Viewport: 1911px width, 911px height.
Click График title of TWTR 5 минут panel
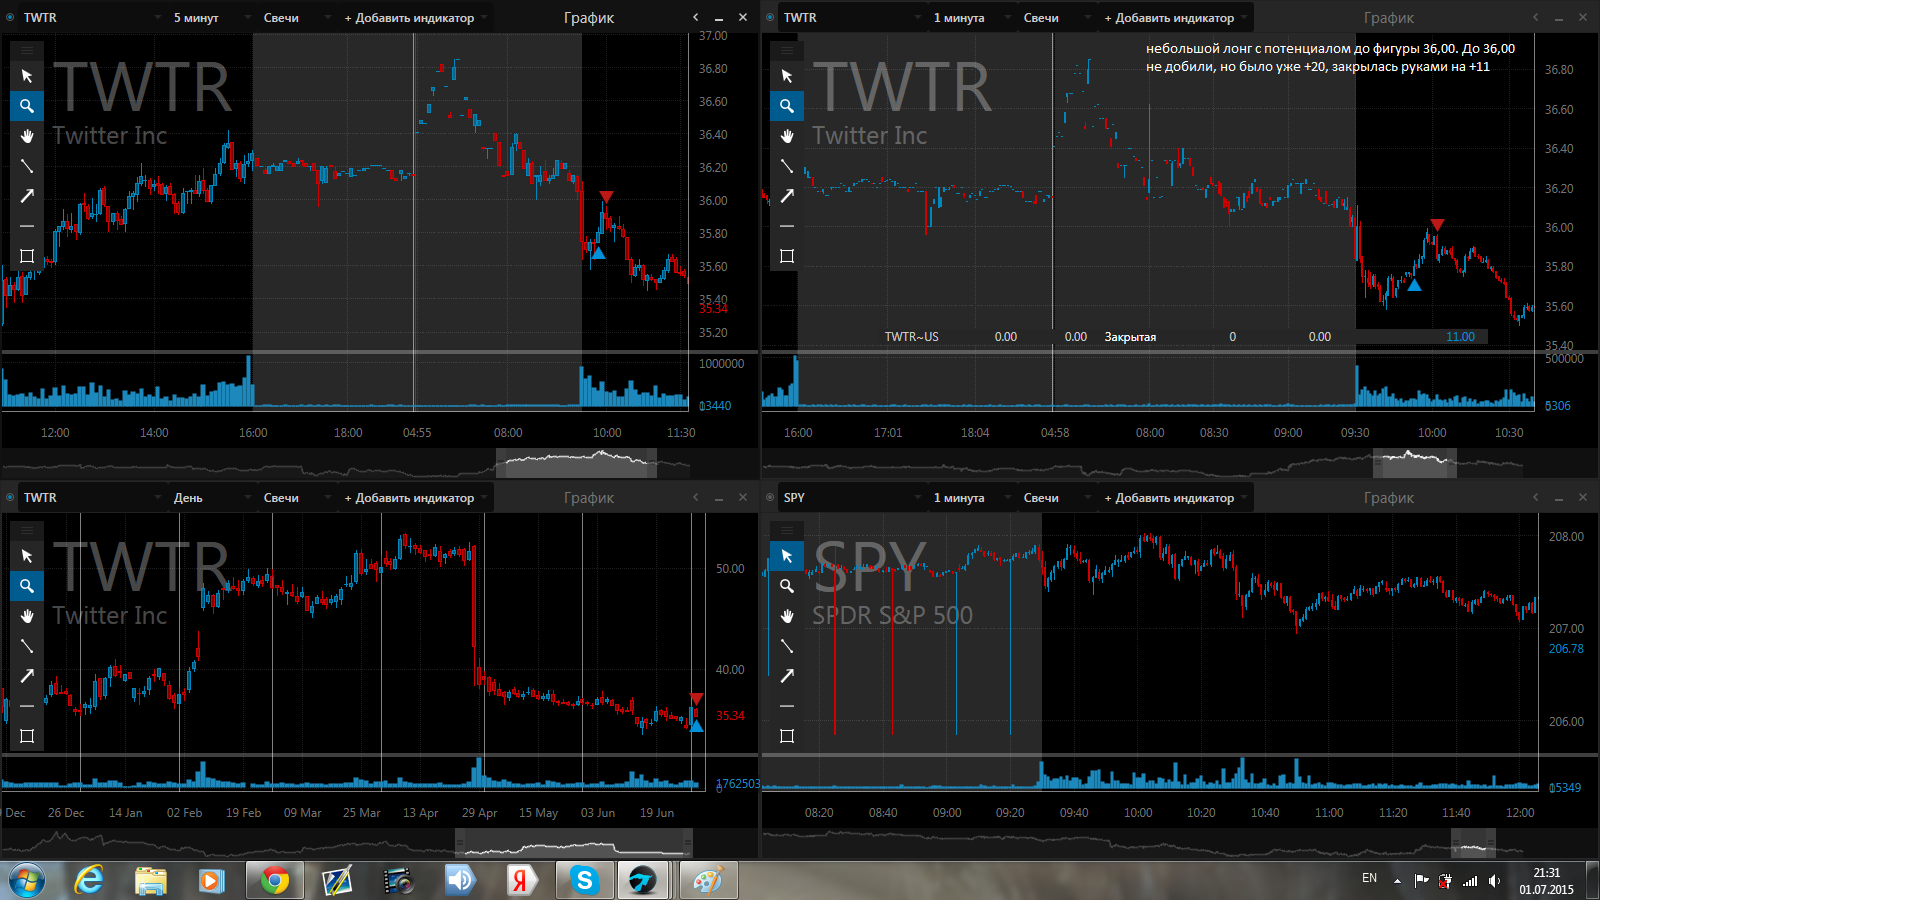(x=589, y=18)
